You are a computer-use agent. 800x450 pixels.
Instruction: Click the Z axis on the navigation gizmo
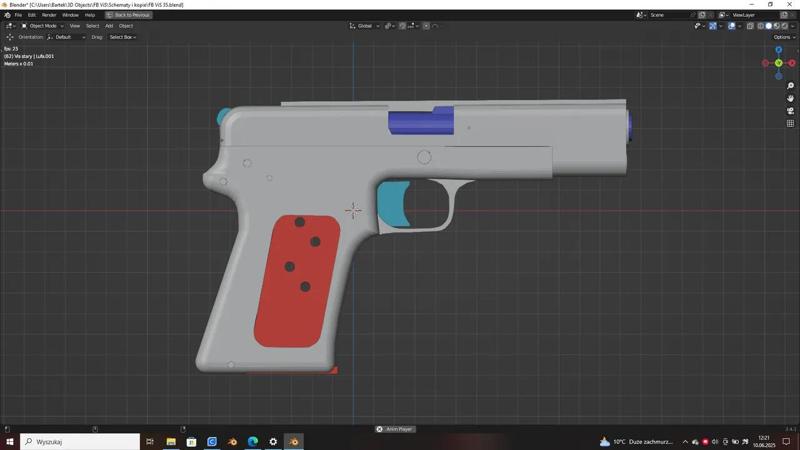pyautogui.click(x=779, y=50)
